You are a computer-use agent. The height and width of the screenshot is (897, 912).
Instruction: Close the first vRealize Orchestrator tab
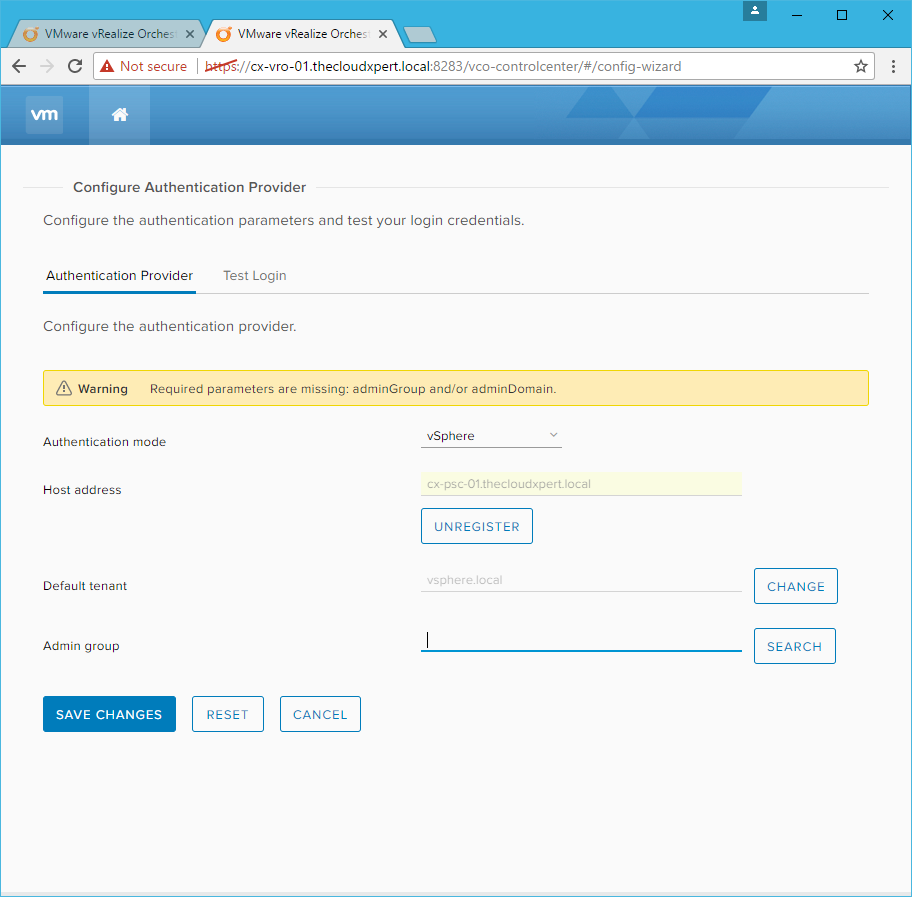pos(190,34)
